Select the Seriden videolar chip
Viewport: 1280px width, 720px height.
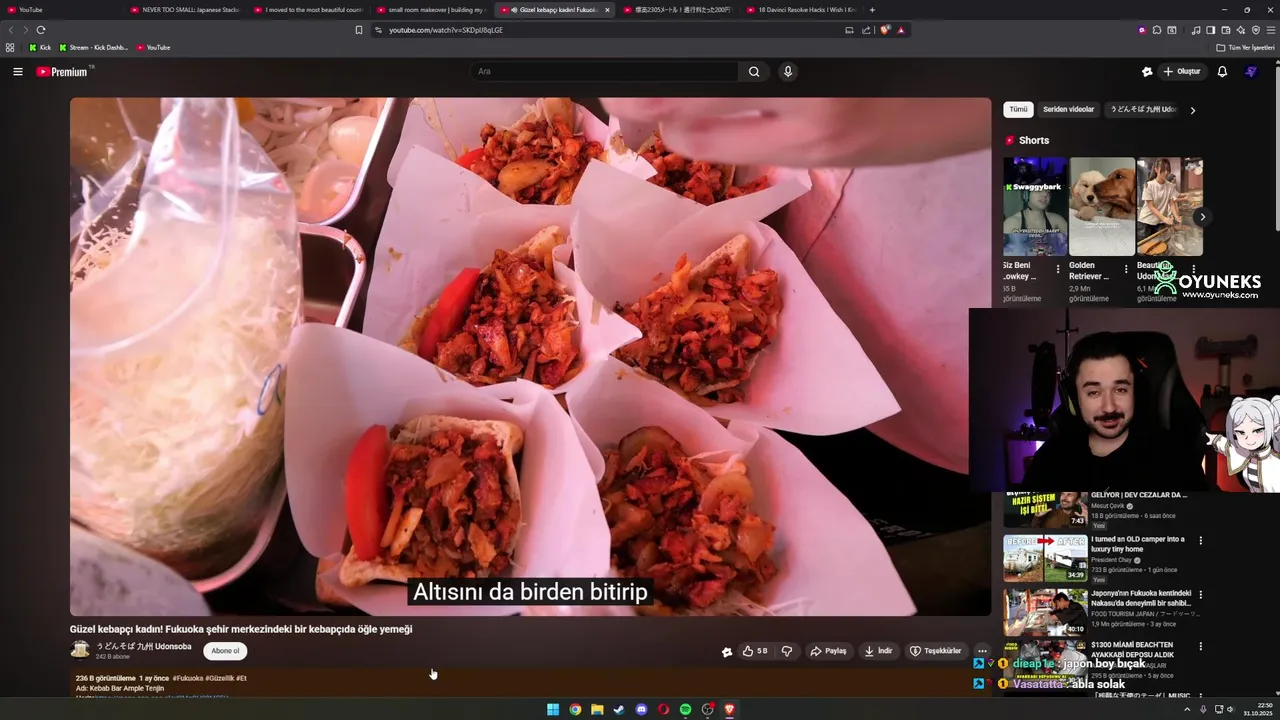click(1068, 109)
